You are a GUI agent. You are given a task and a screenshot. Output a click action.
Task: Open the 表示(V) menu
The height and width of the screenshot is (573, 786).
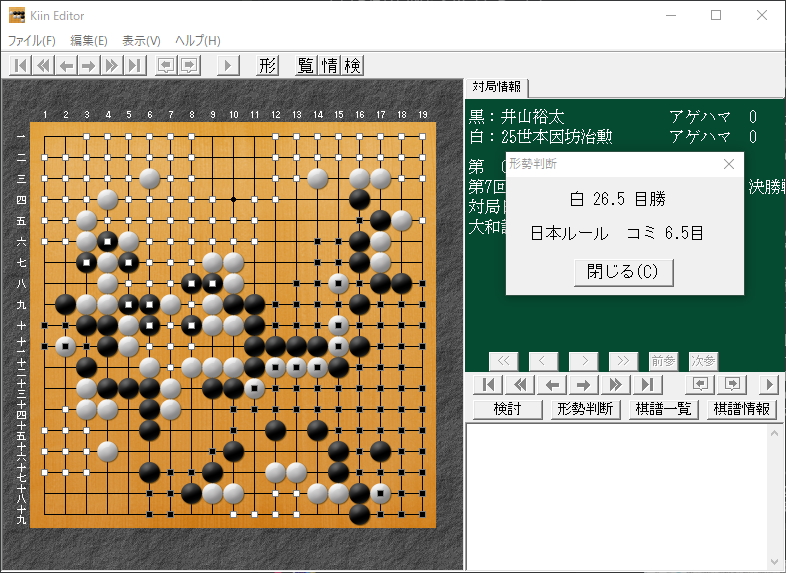click(141, 41)
